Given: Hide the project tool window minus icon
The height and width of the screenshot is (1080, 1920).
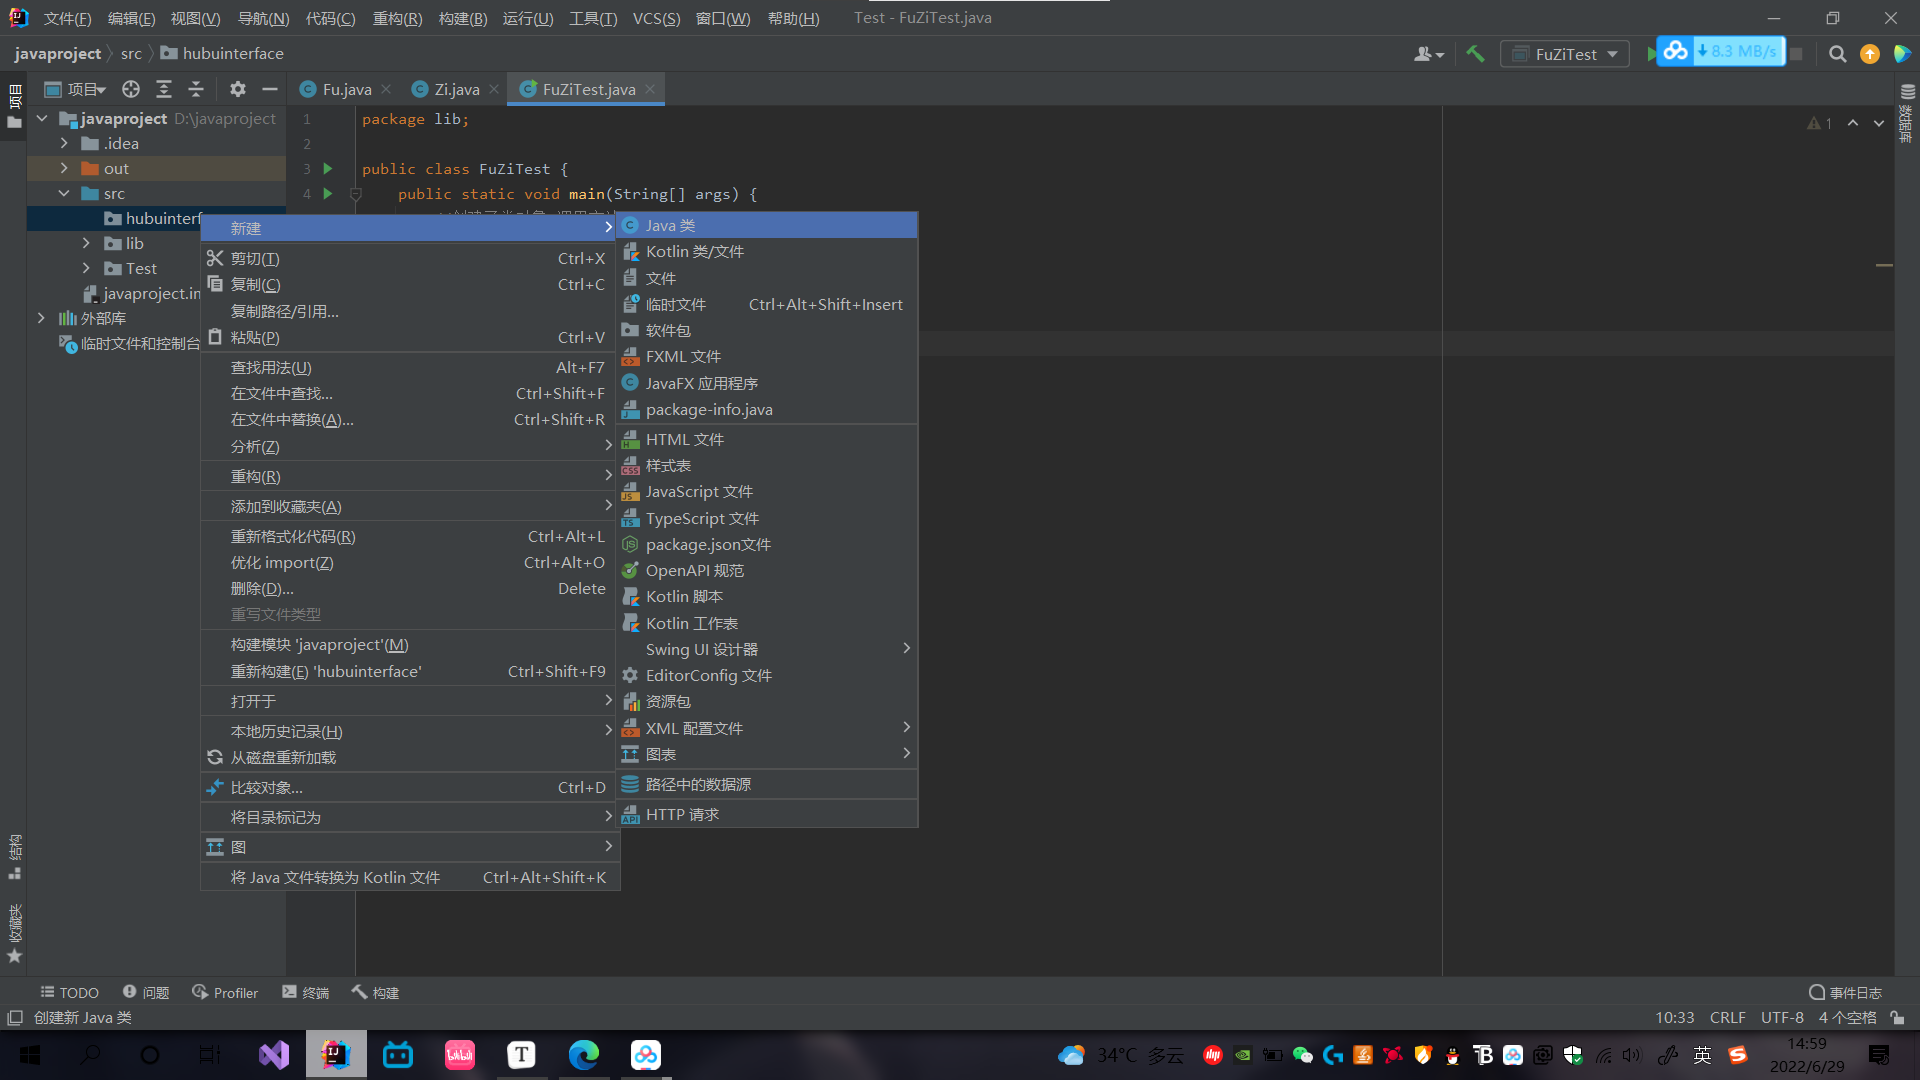Looking at the screenshot, I should point(269,89).
